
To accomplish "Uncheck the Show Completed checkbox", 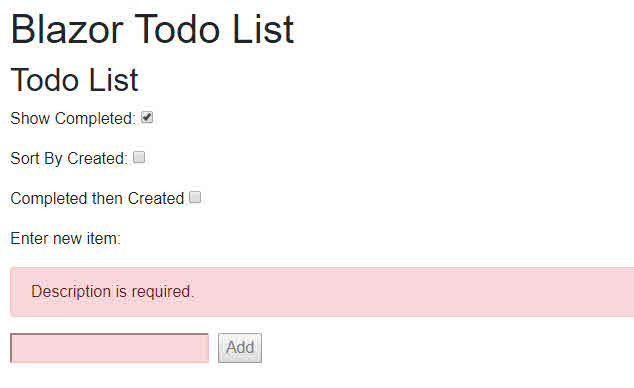I will [147, 117].
